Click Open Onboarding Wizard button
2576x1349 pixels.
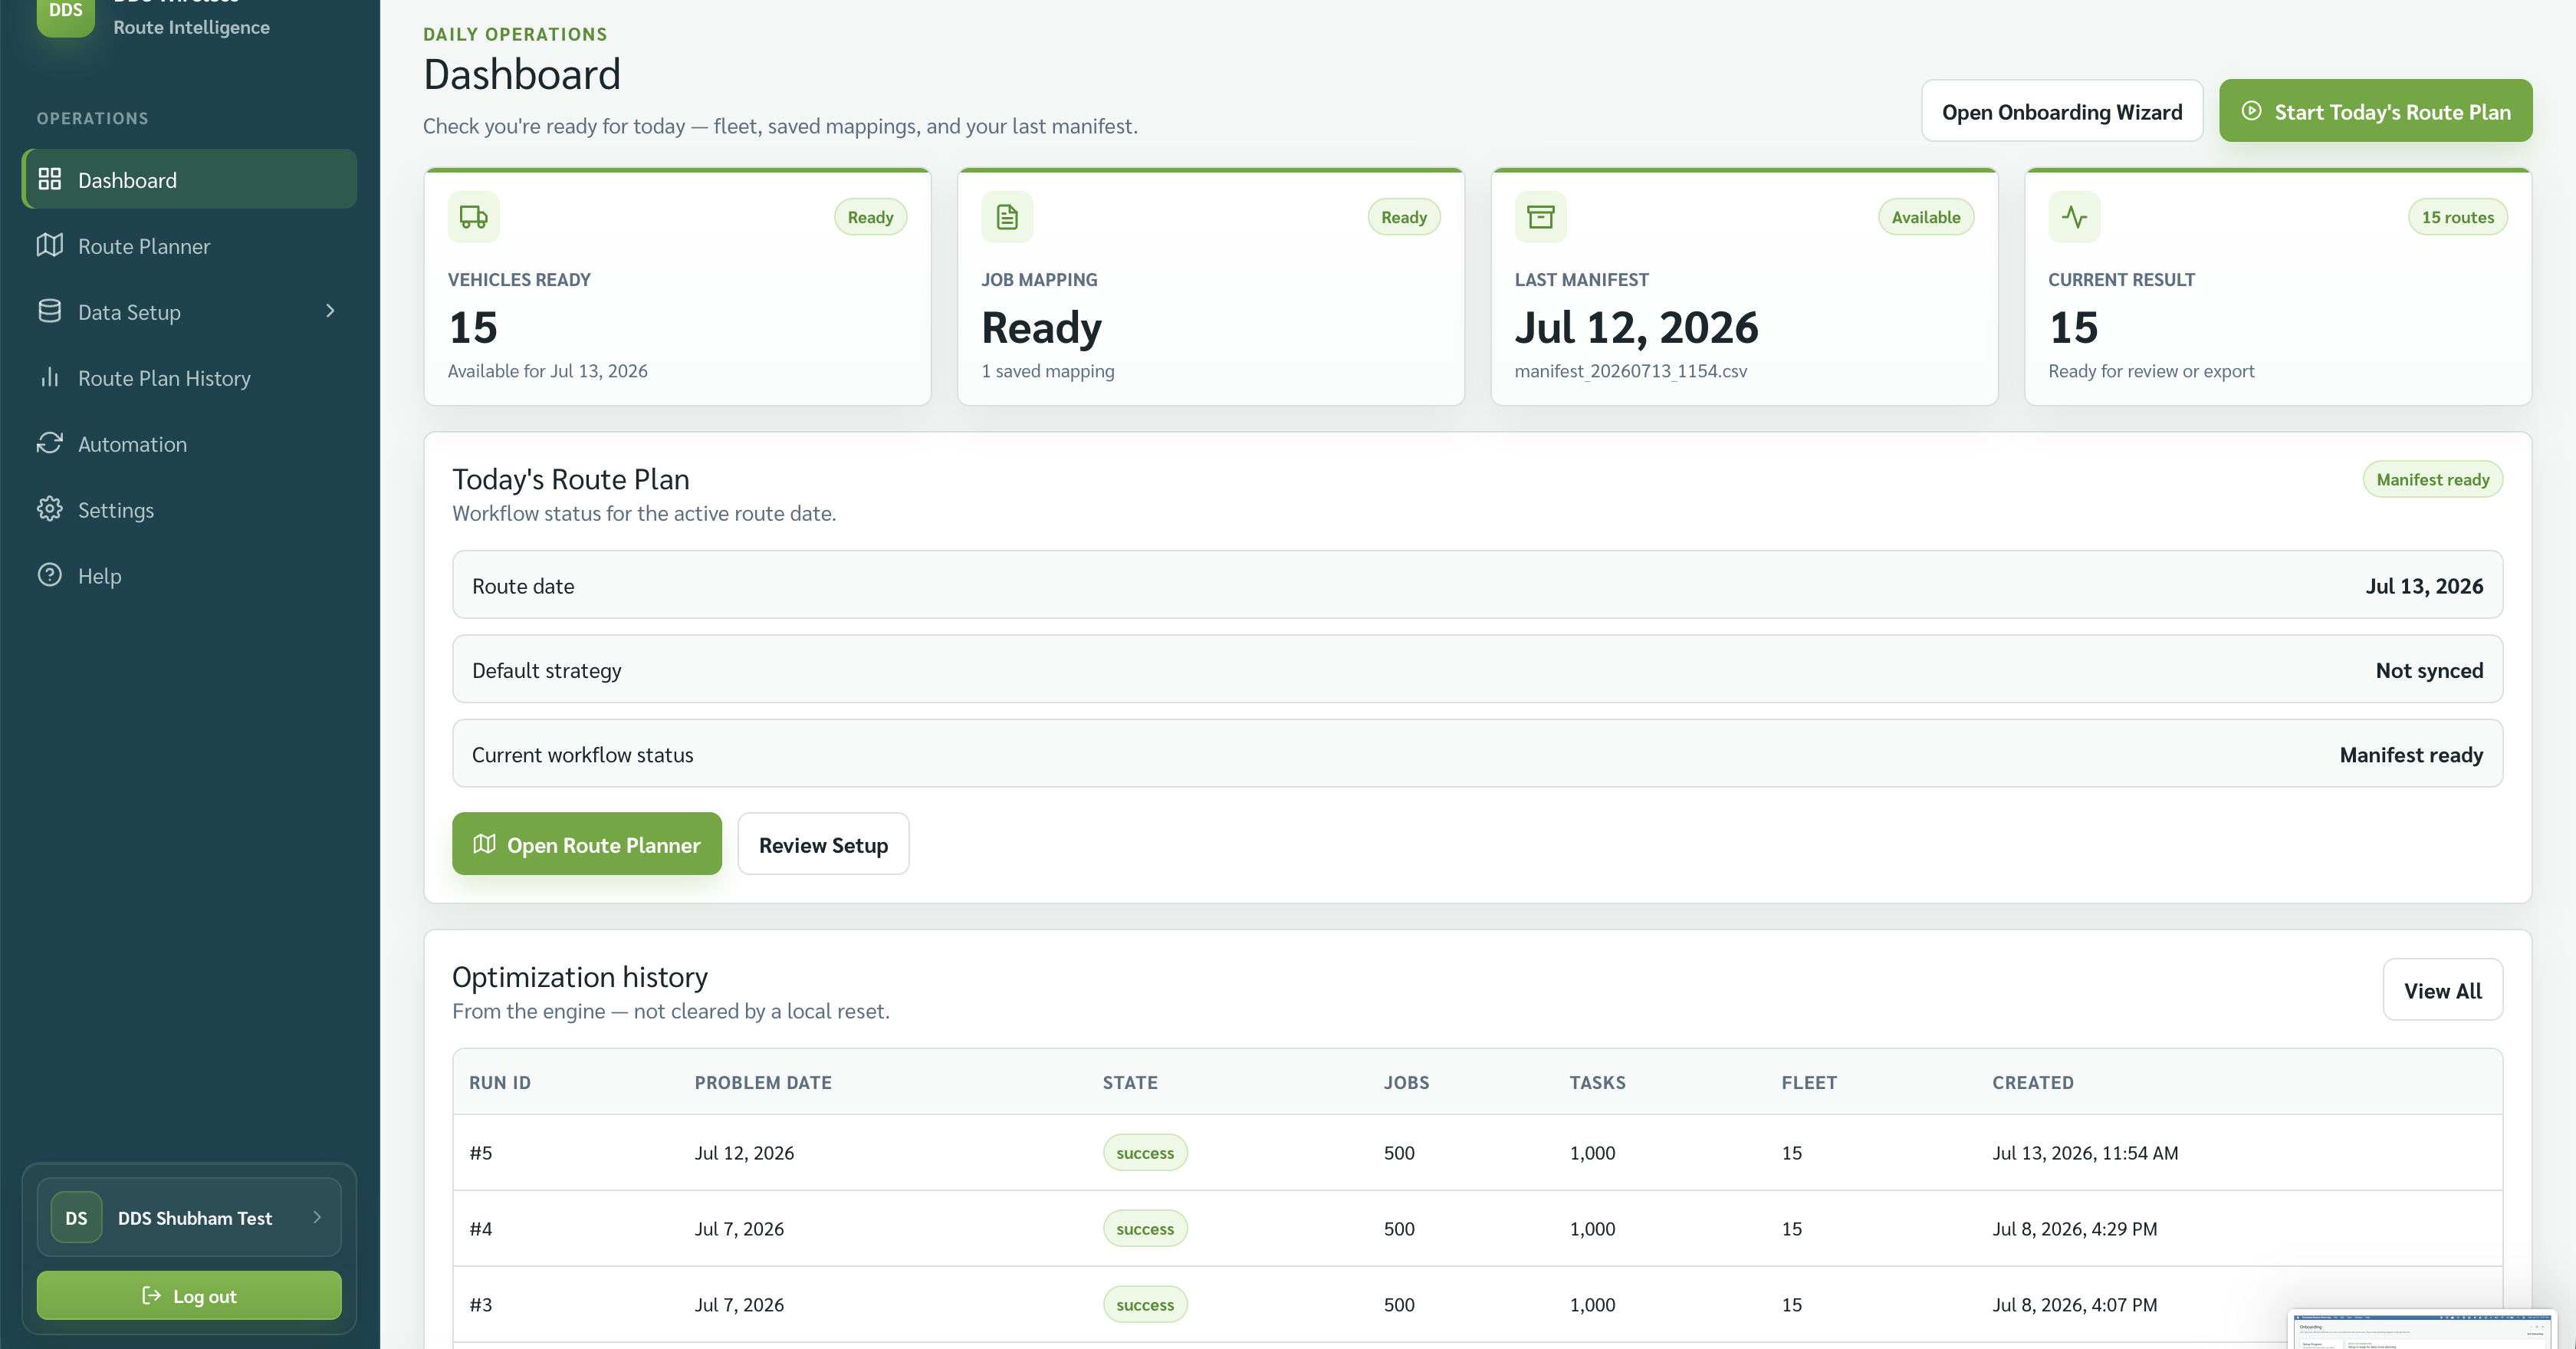pyautogui.click(x=2062, y=111)
